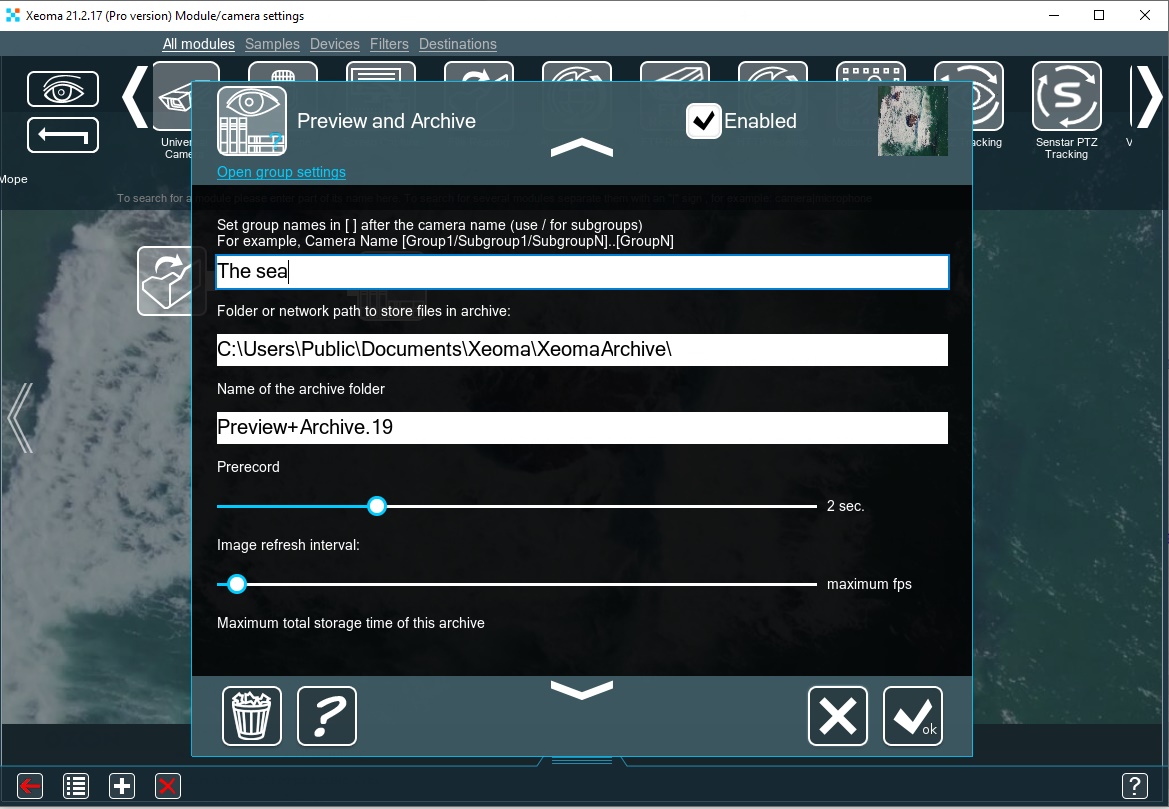Maximize the Xeoma window
The width and height of the screenshot is (1169, 809).
click(1099, 16)
